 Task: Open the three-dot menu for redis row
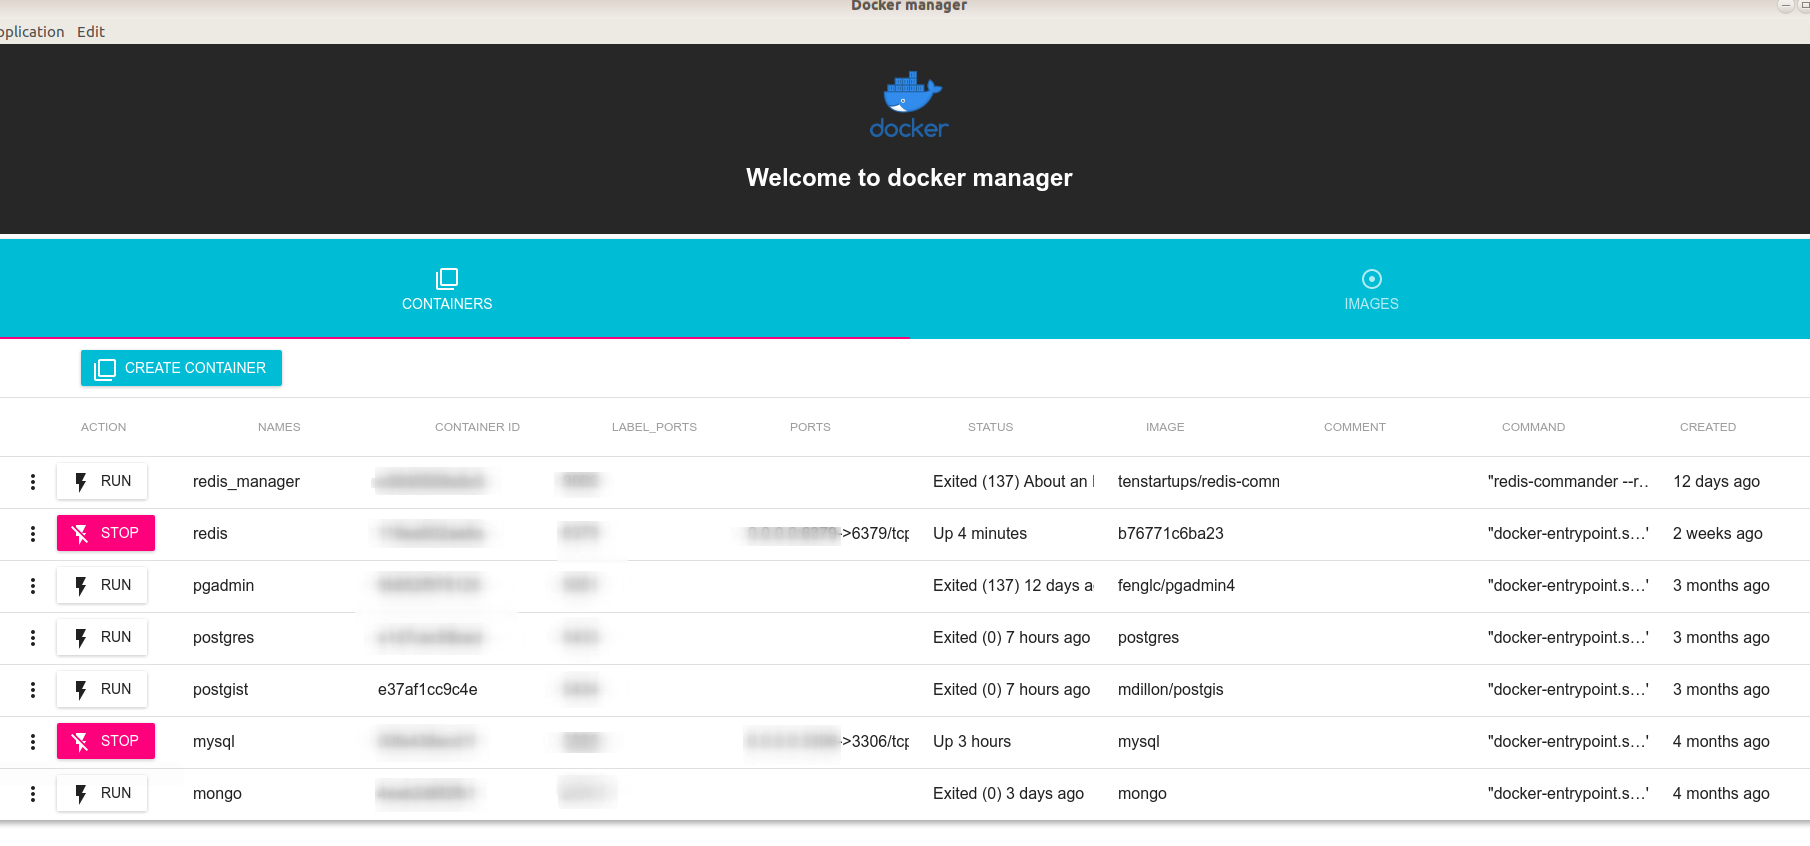tap(33, 534)
